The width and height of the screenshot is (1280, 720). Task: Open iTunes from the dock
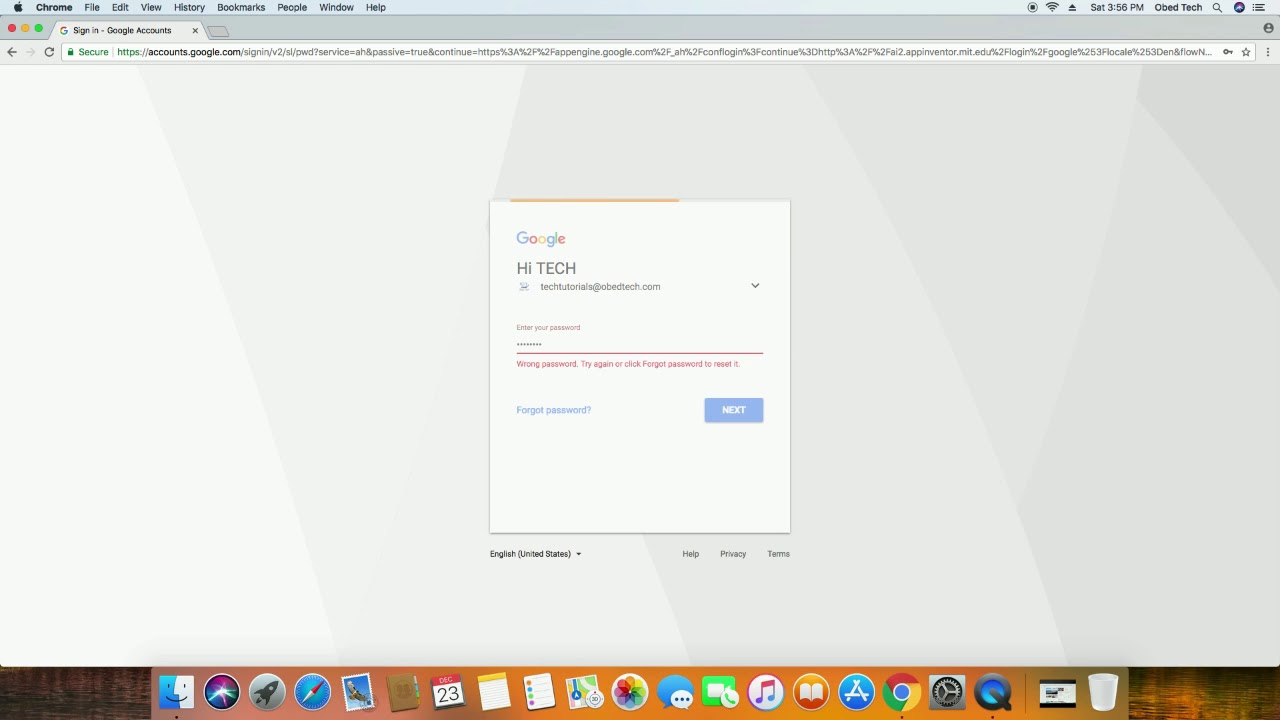click(x=765, y=692)
